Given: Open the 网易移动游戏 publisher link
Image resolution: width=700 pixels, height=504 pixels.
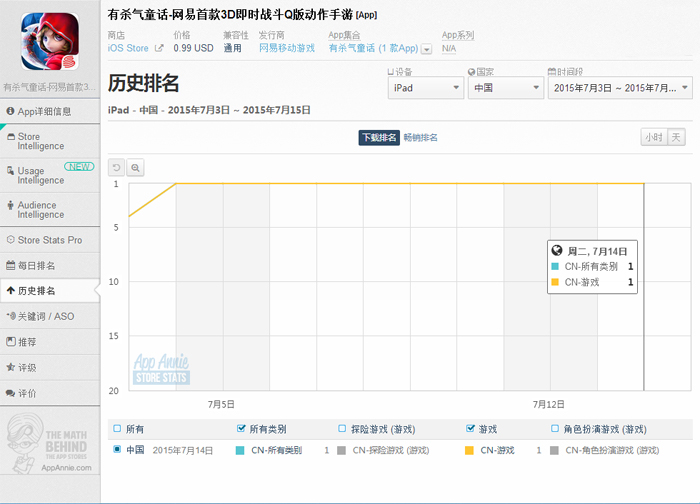Looking at the screenshot, I should [287, 48].
